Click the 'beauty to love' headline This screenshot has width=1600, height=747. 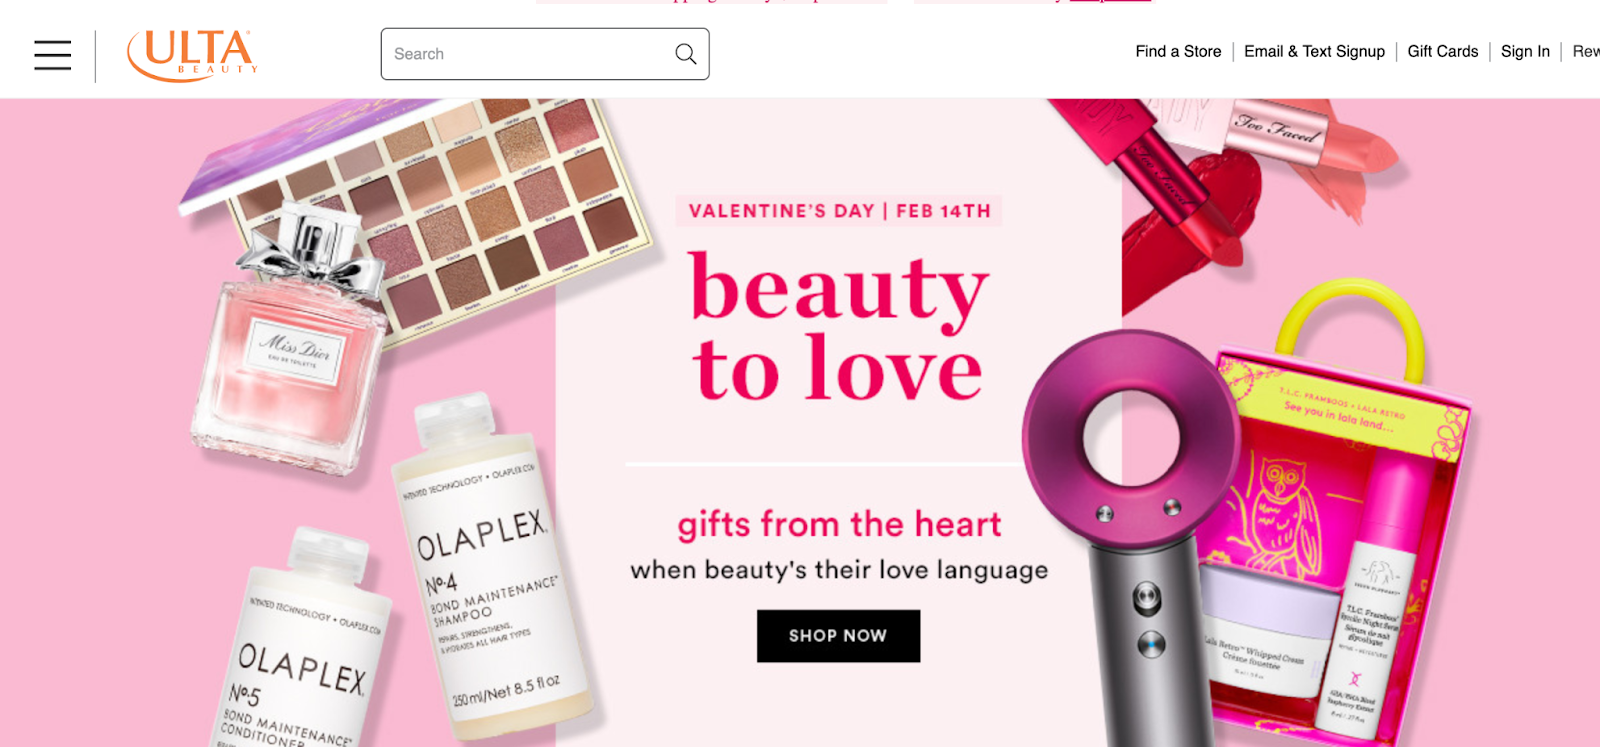pos(838,325)
